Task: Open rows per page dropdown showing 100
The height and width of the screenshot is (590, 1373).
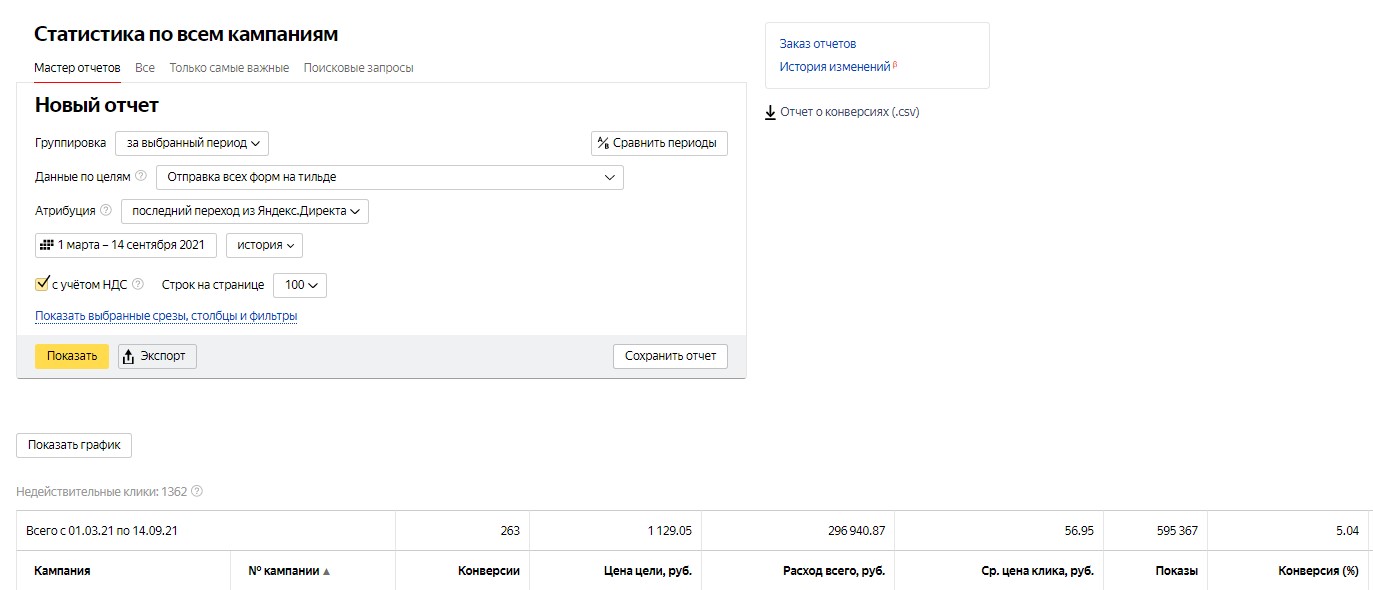Action: pyautogui.click(x=300, y=285)
